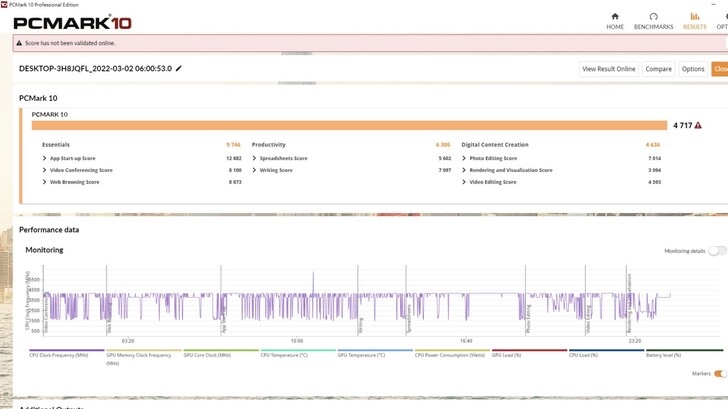Expand the Video Conferencing Score row
Screen dimensions: 728x409
pyautogui.click(x=44, y=170)
